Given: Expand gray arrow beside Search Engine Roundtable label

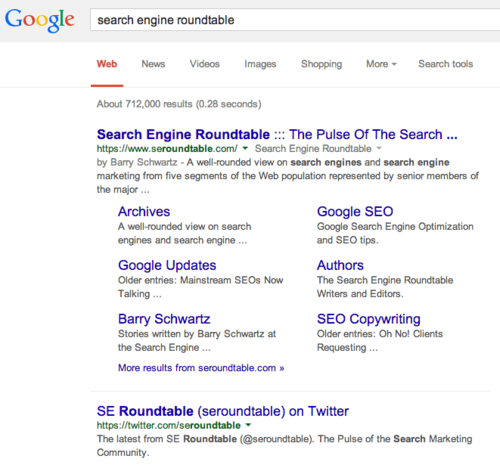Looking at the screenshot, I should point(379,148).
